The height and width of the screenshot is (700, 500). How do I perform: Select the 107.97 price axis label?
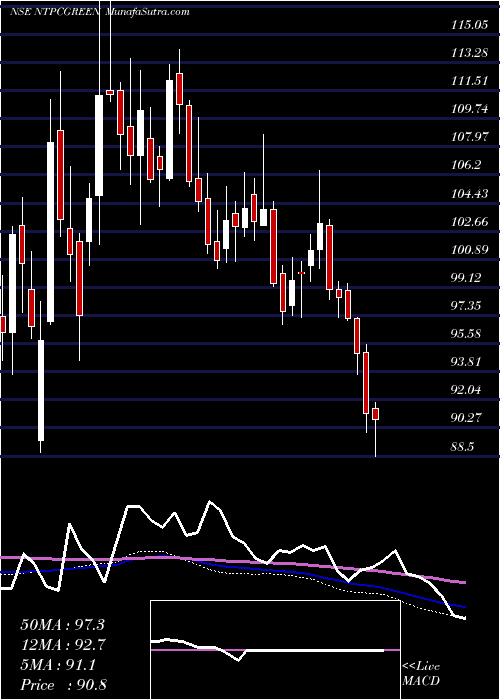469,138
